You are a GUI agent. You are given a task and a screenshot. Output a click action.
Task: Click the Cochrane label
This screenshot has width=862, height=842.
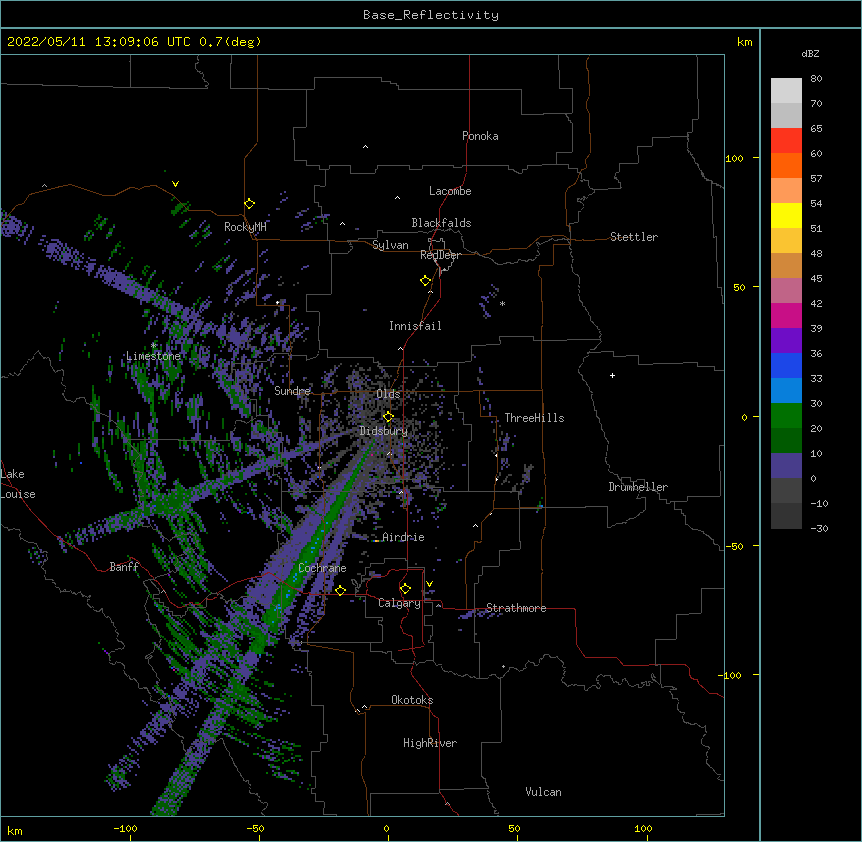coord(322,568)
